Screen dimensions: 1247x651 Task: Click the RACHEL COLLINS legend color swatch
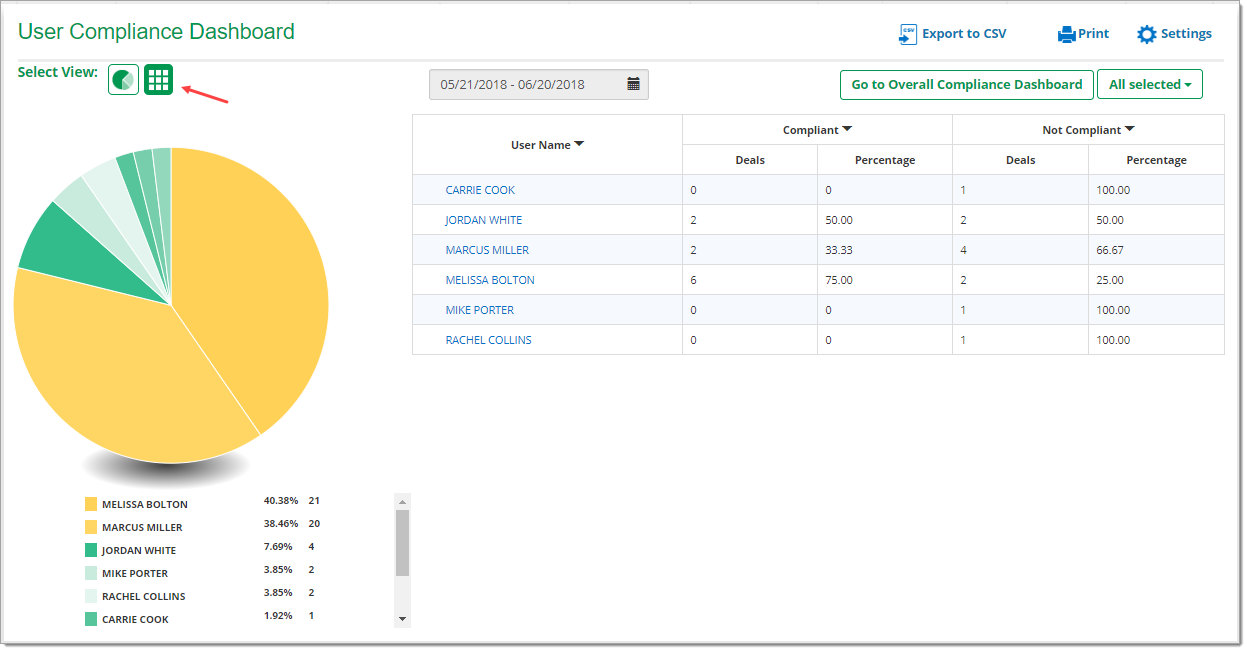tap(91, 596)
